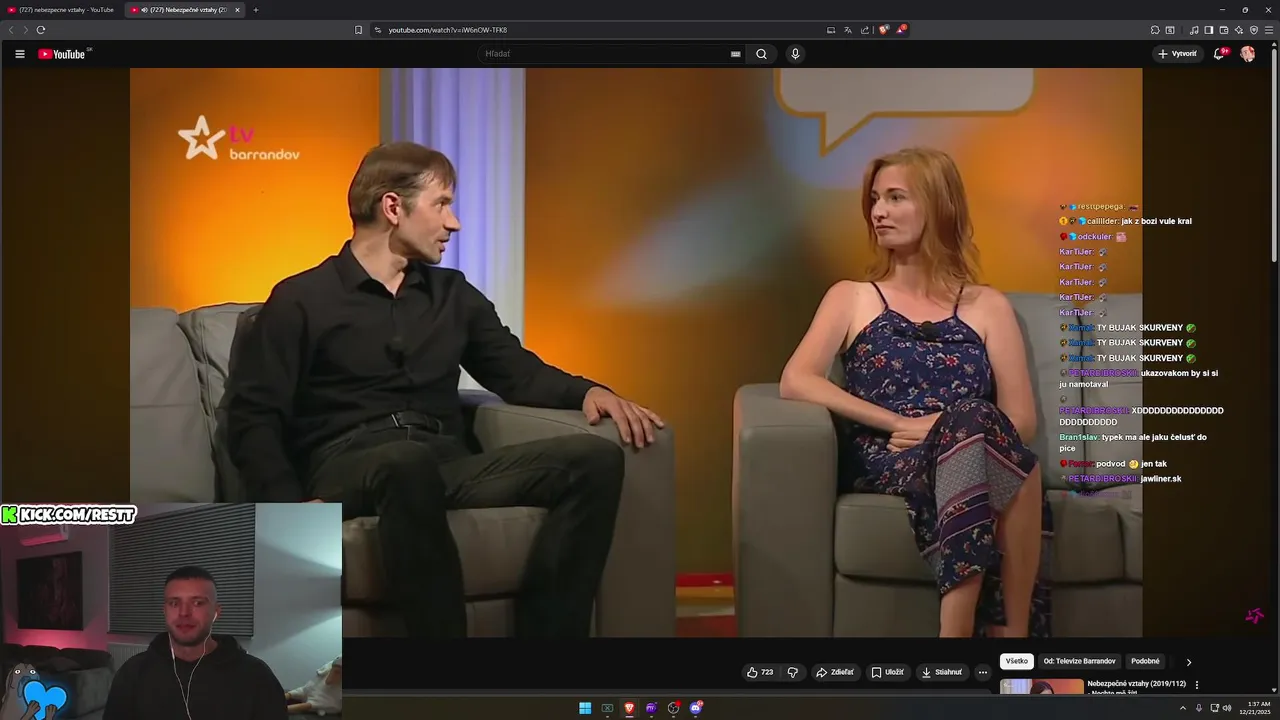Open the YouTube account avatar menu
The width and height of the screenshot is (1280, 720).
coord(1247,54)
